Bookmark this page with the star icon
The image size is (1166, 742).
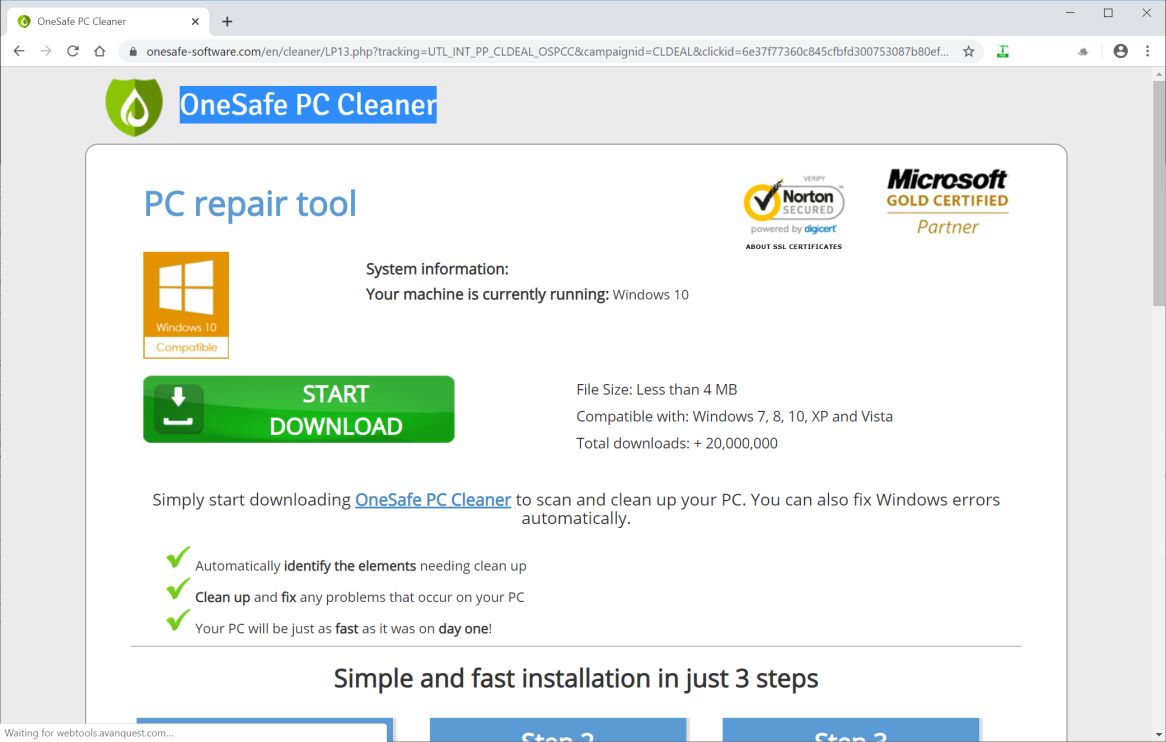(968, 51)
